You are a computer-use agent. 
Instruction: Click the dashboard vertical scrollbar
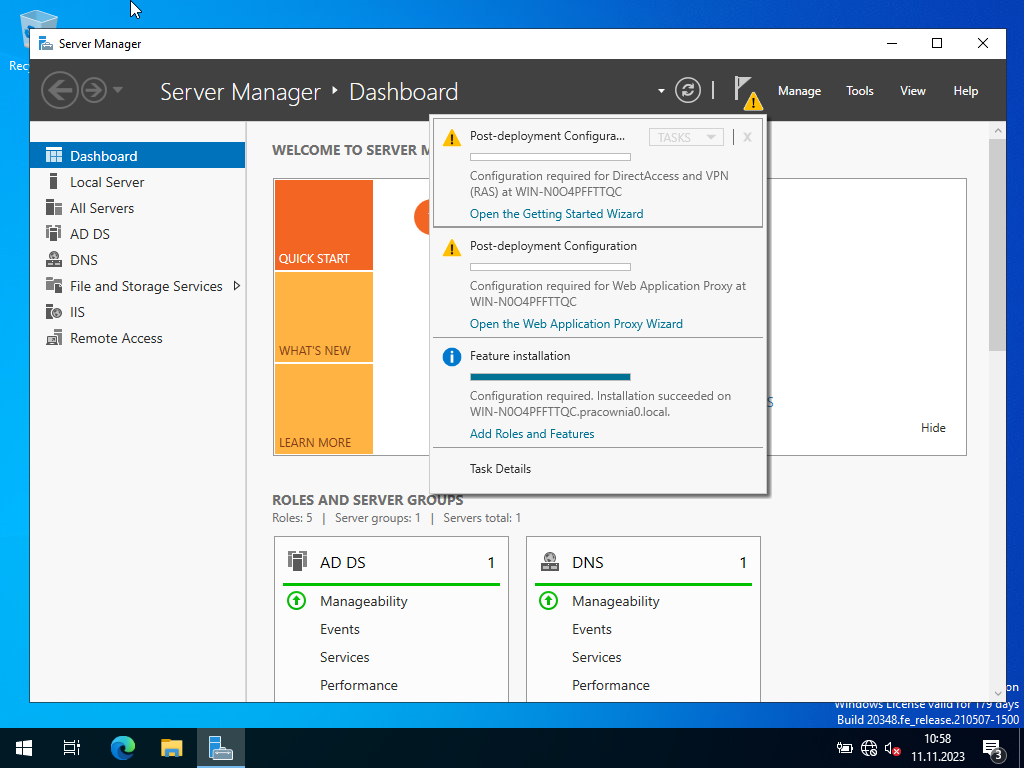coord(997,245)
